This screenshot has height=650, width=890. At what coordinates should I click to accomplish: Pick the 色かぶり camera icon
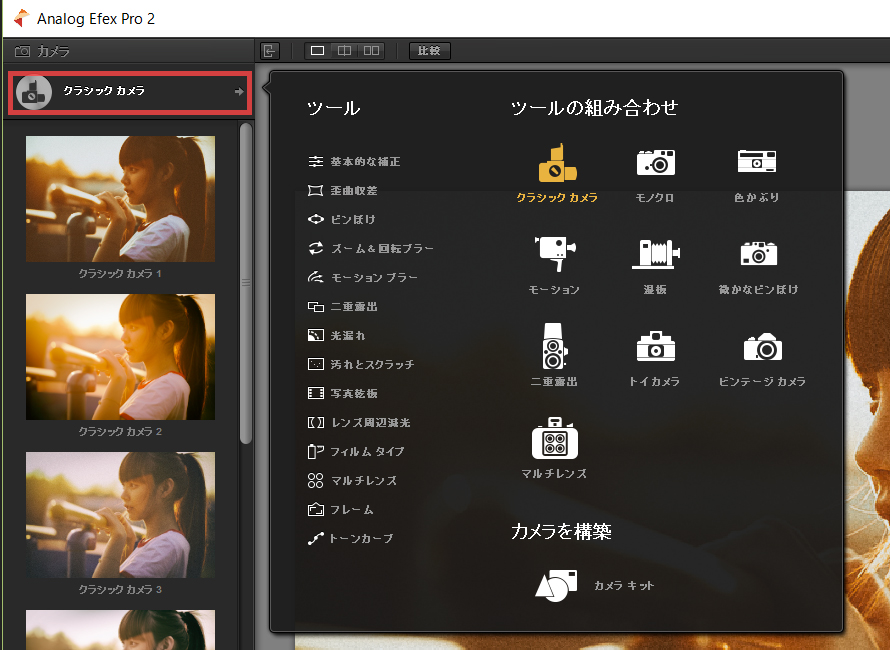click(757, 161)
